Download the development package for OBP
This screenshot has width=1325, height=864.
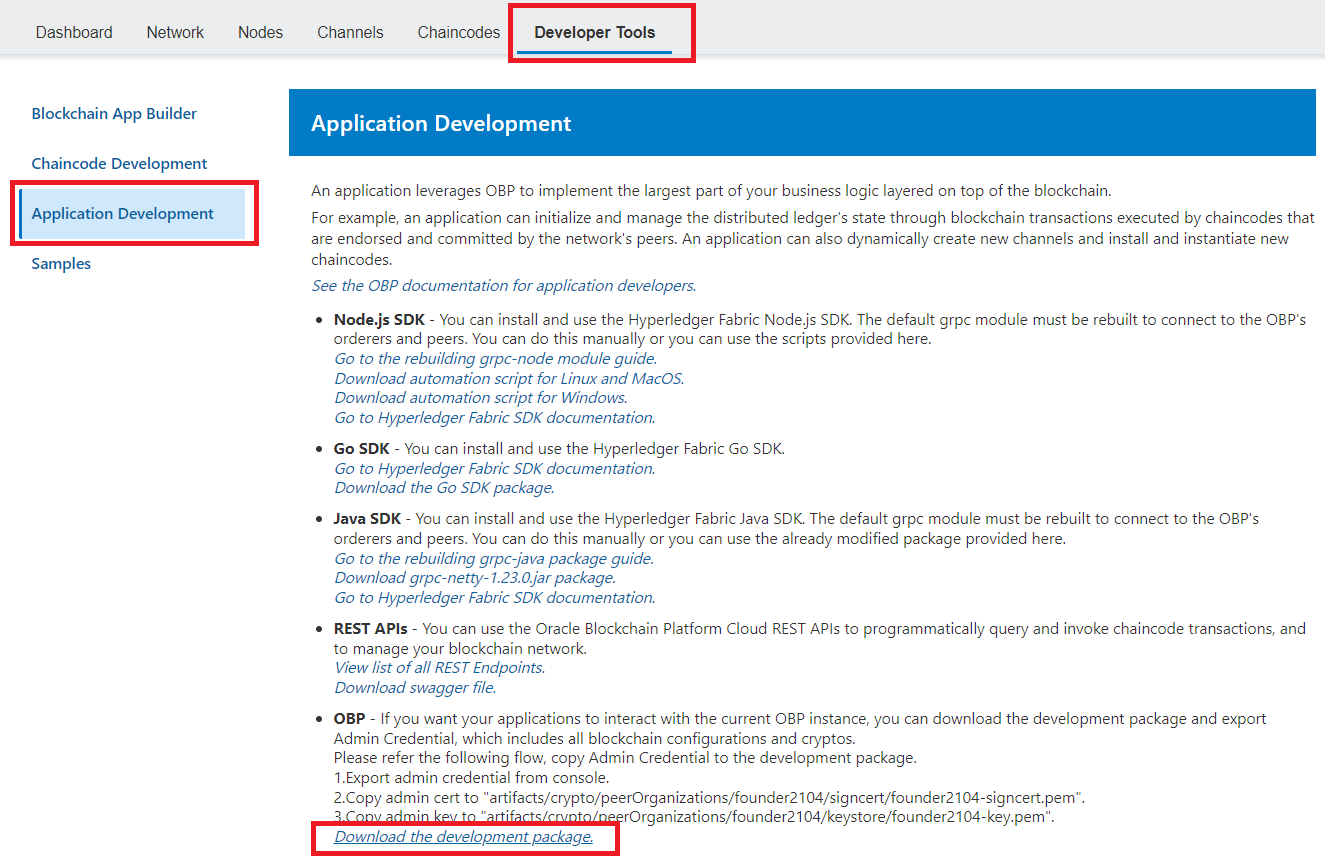pyautogui.click(x=463, y=836)
